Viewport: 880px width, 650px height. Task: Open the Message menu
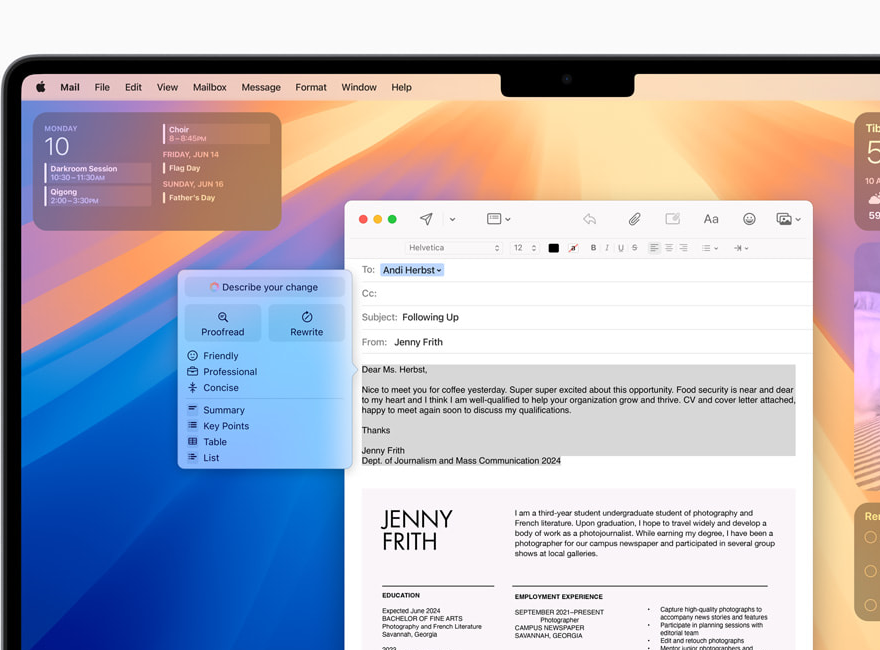coord(261,87)
